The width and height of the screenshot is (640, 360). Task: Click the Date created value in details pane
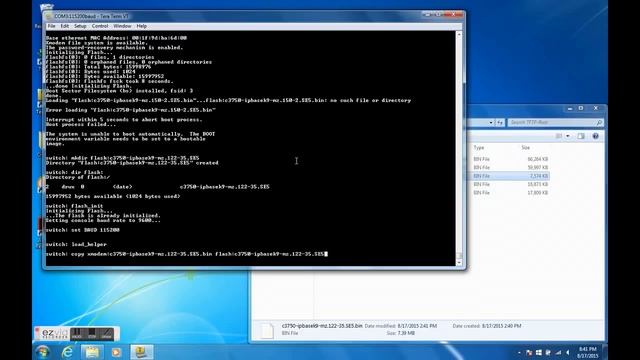point(502,326)
